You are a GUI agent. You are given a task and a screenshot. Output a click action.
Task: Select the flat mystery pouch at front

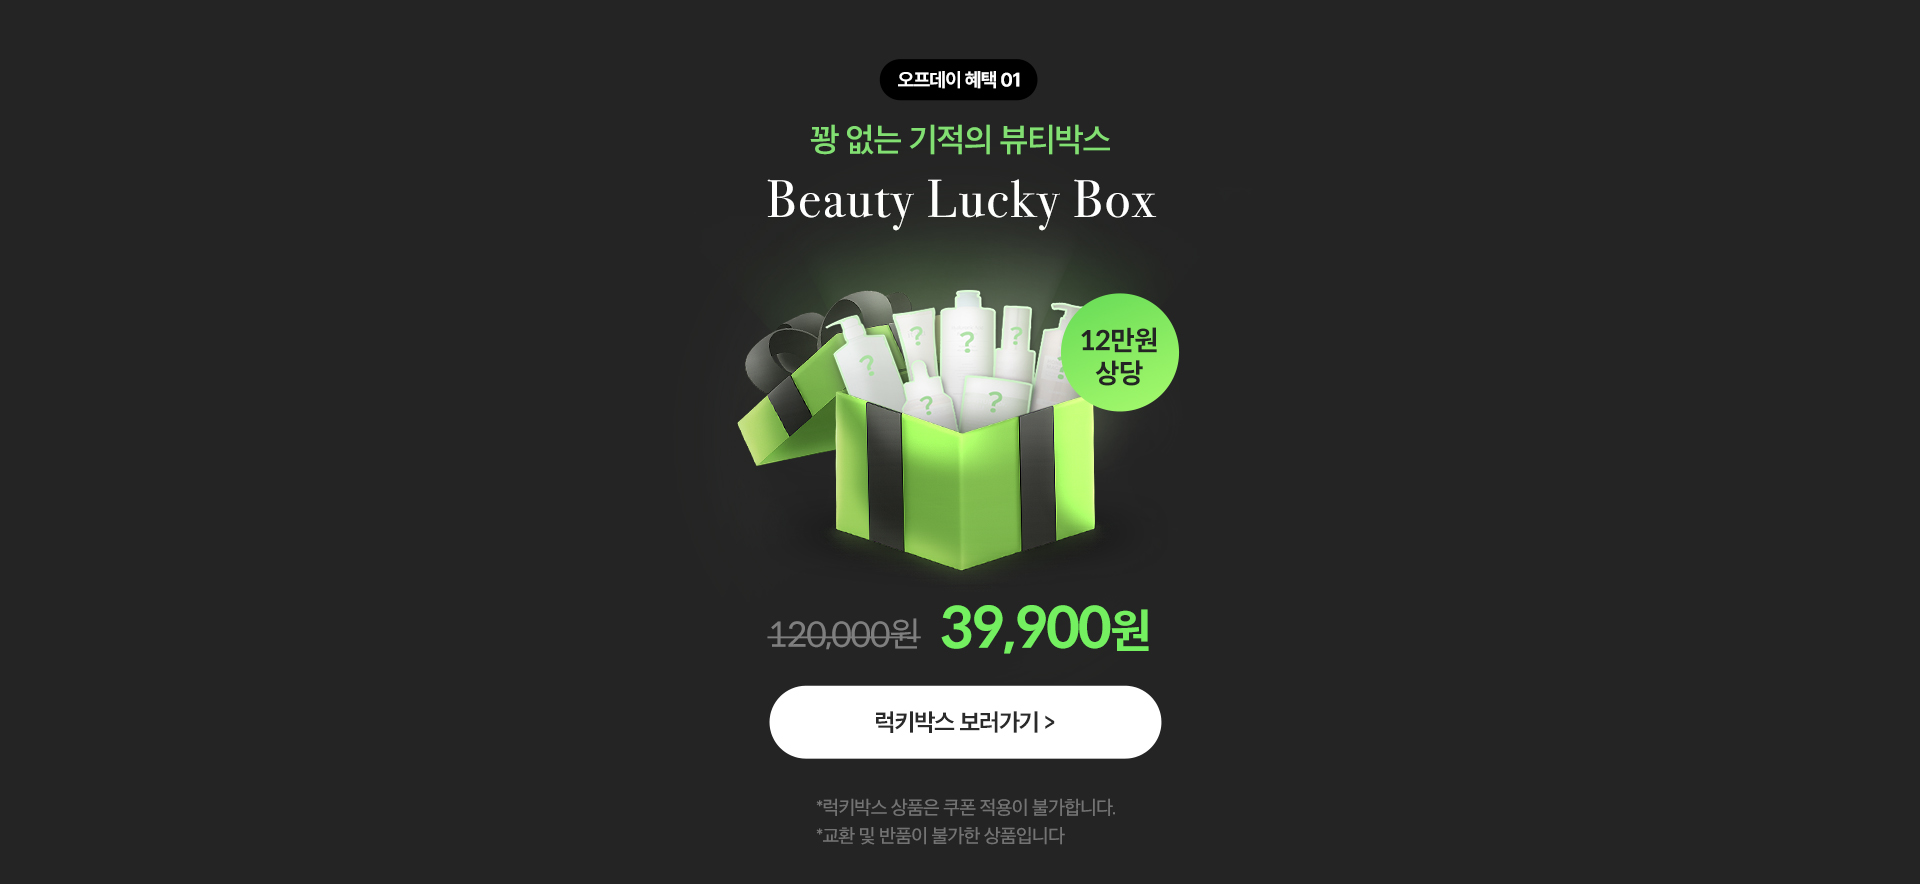point(995,400)
